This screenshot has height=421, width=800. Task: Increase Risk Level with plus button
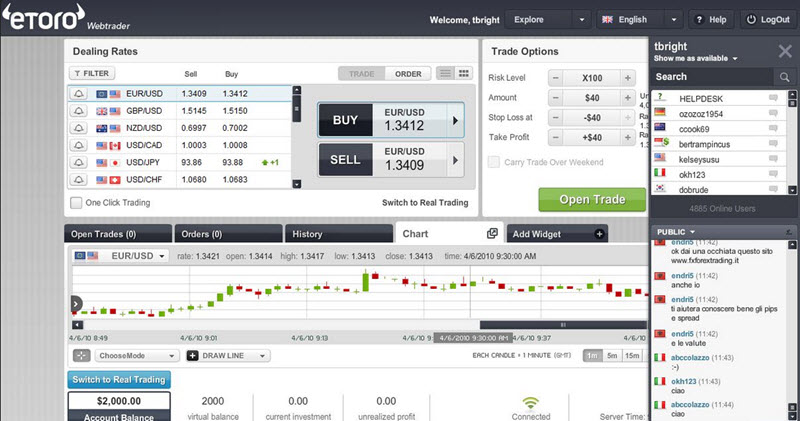pyautogui.click(x=628, y=78)
